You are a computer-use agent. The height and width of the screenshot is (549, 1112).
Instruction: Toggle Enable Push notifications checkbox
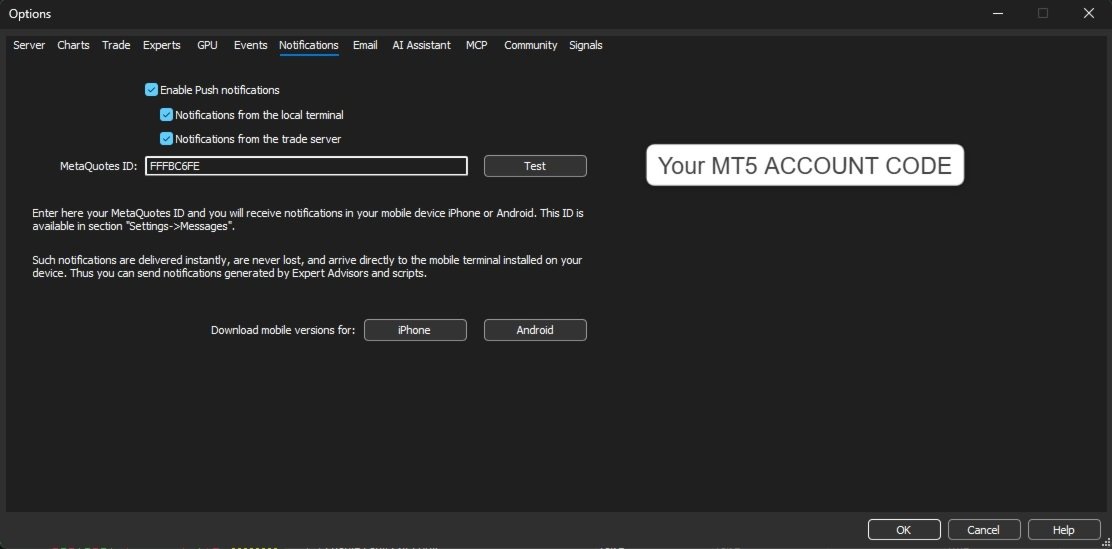[x=151, y=90]
